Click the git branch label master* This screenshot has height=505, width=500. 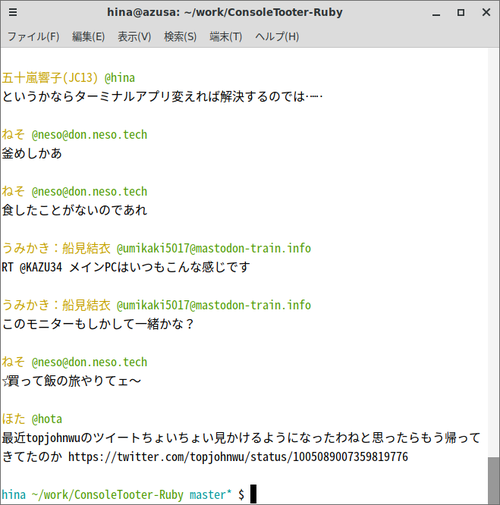click(211, 495)
